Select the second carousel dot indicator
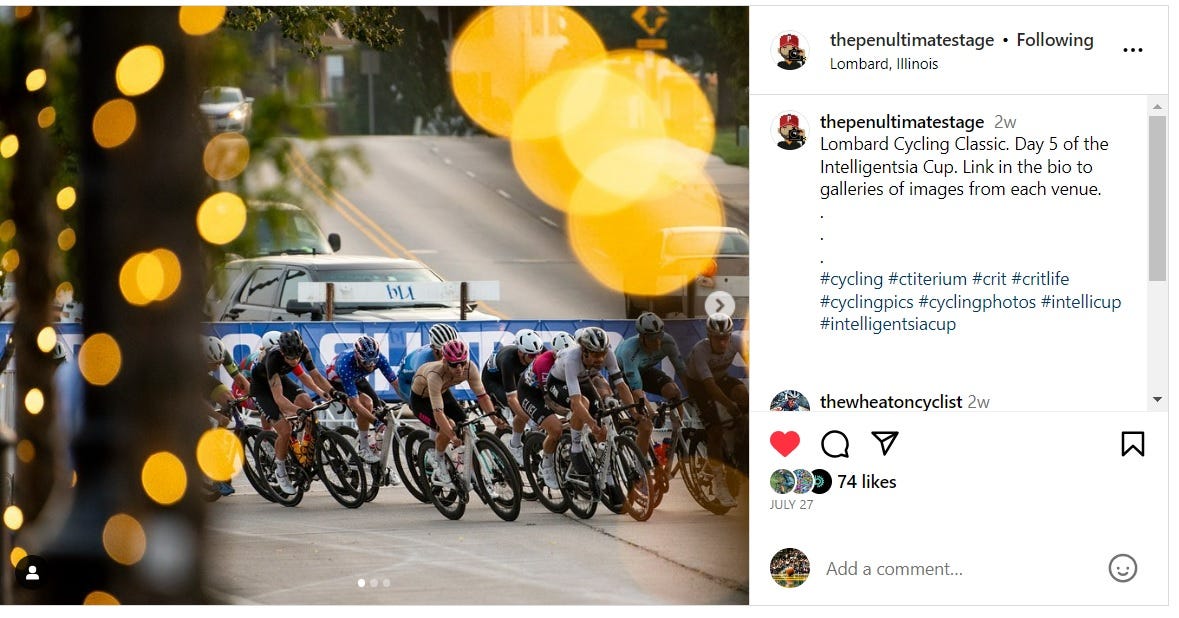The width and height of the screenshot is (1179, 618). point(374,583)
